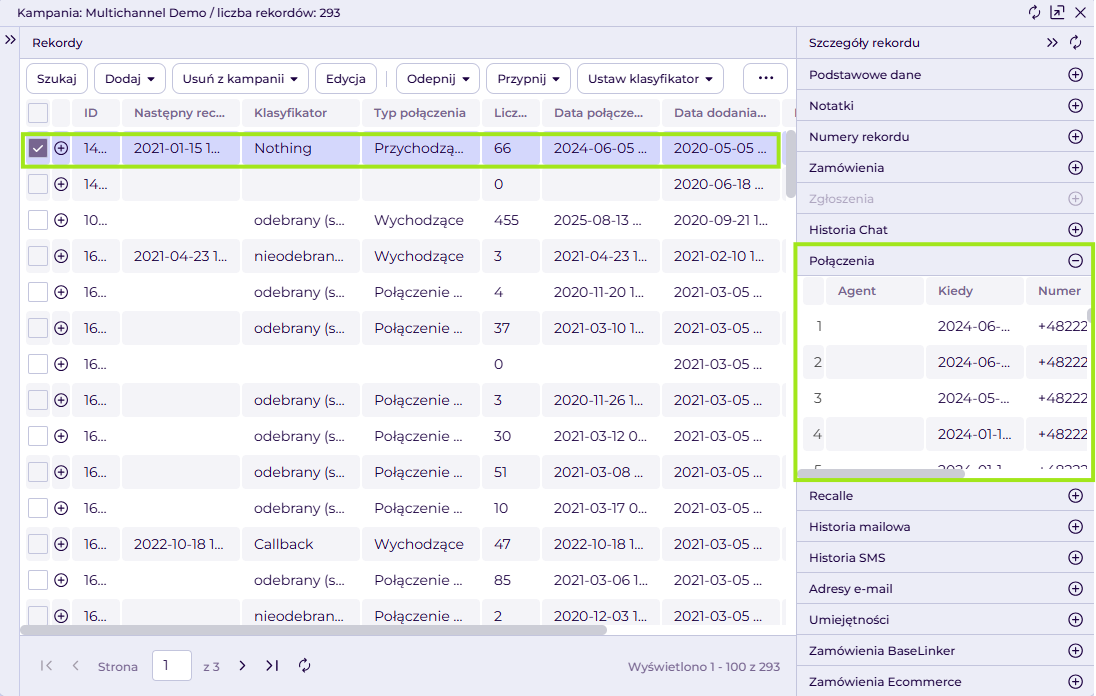Open campaign in a new window icon
The height and width of the screenshot is (696, 1096).
[1058, 13]
